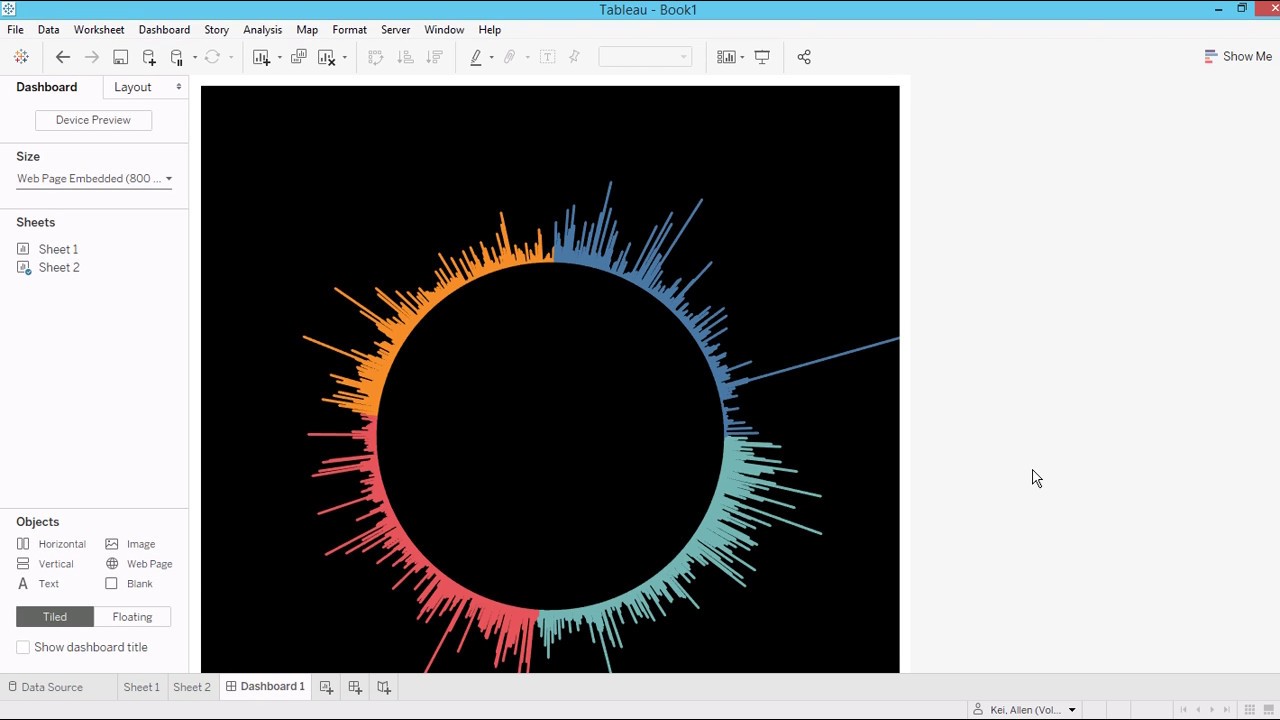Screen dimensions: 1280x720
Task: Switch to the Dashboard pane tab
Action: tap(46, 87)
